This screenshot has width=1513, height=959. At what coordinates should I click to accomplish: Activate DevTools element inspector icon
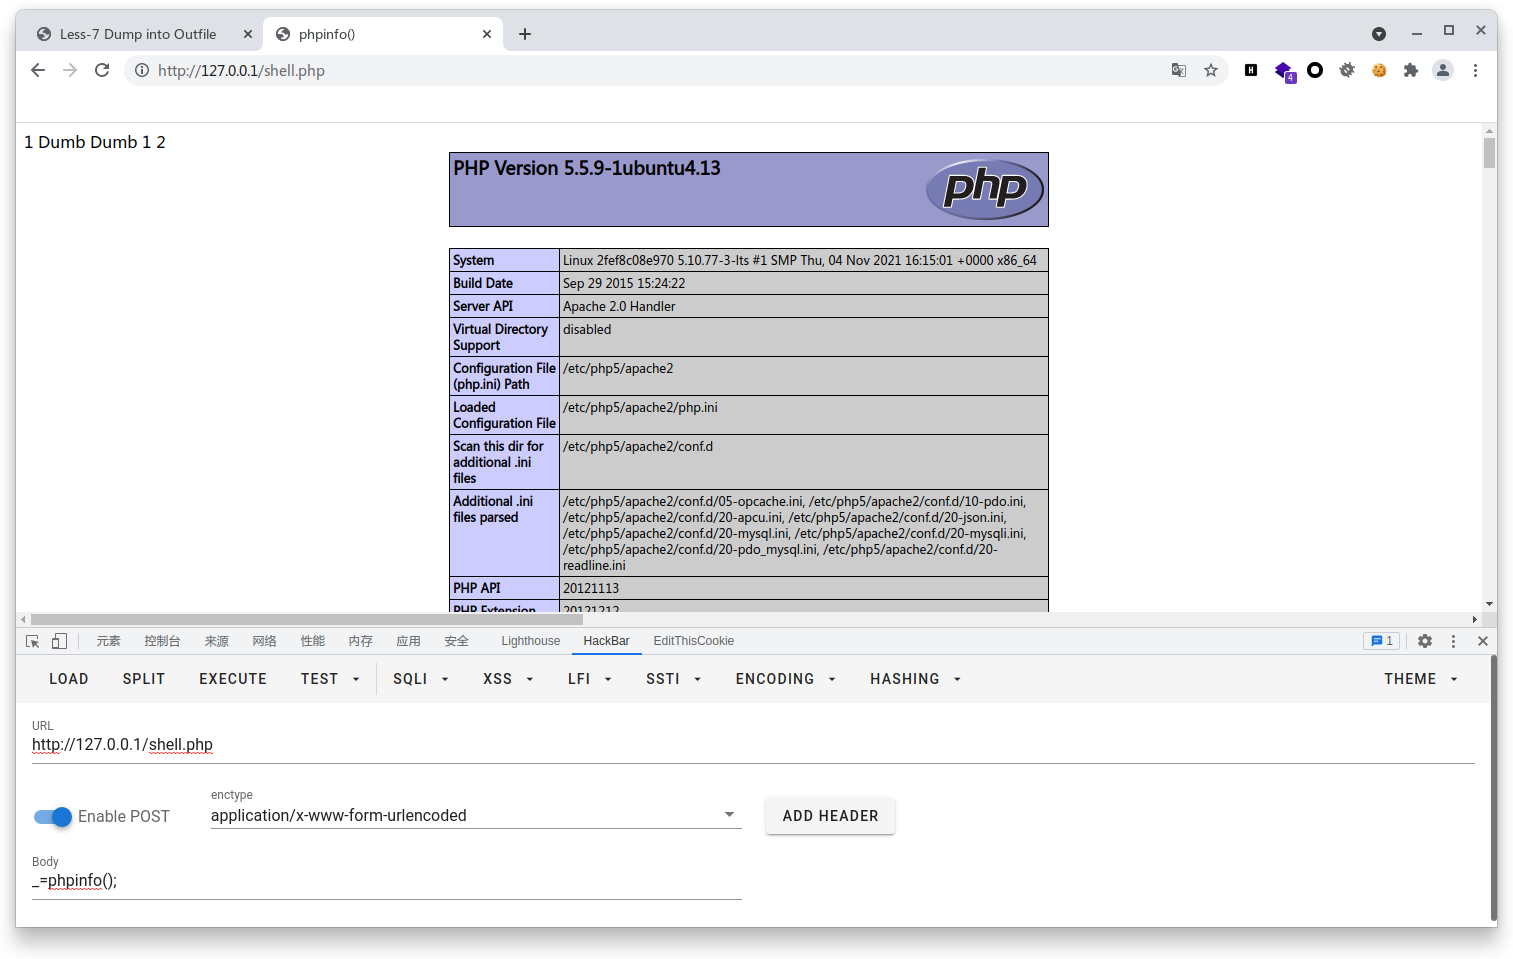click(33, 641)
